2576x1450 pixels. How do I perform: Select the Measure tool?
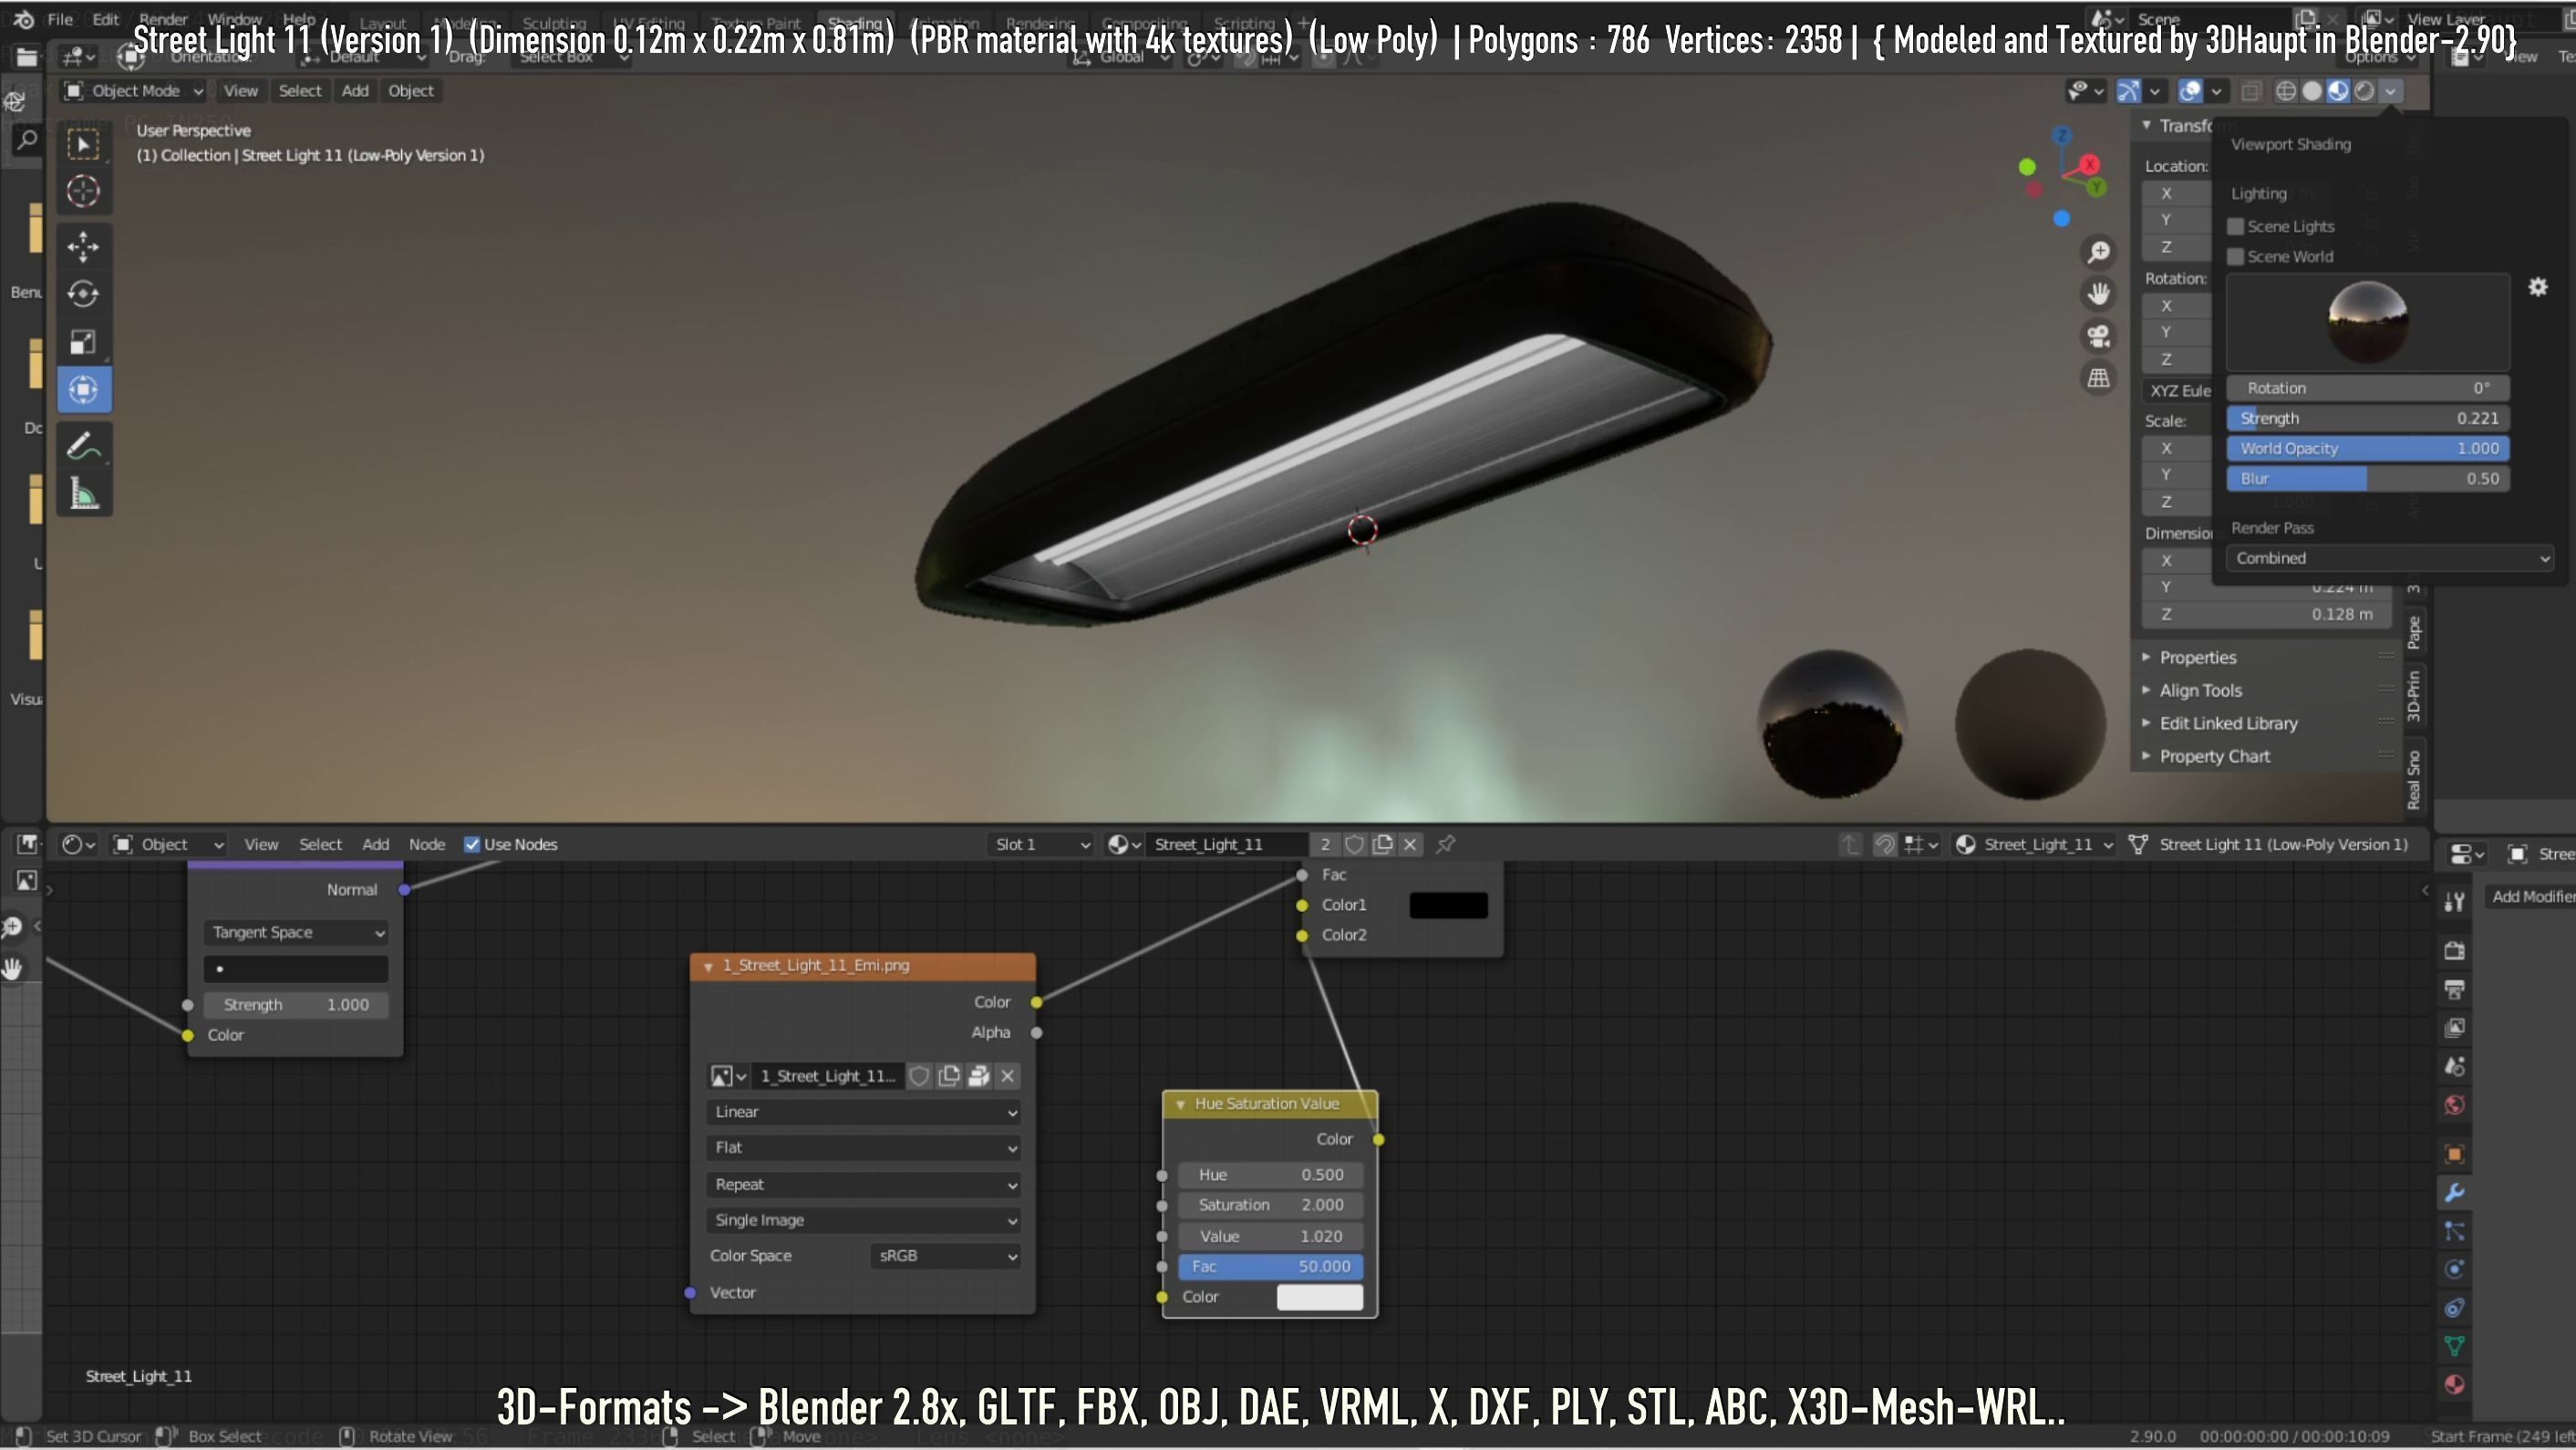click(83, 494)
